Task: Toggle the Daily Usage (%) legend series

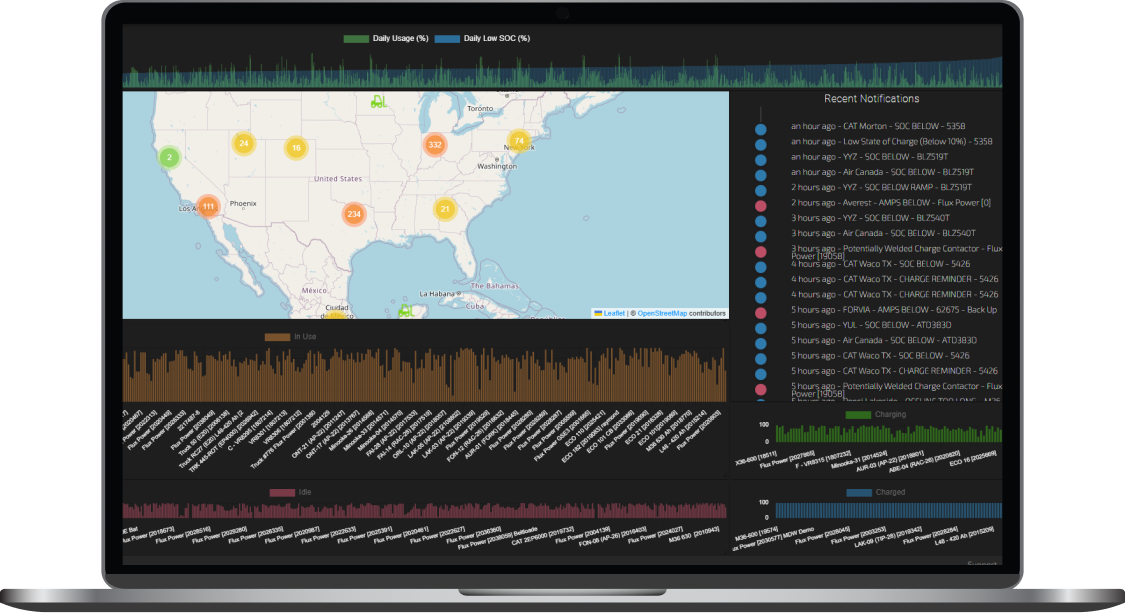Action: [x=386, y=39]
